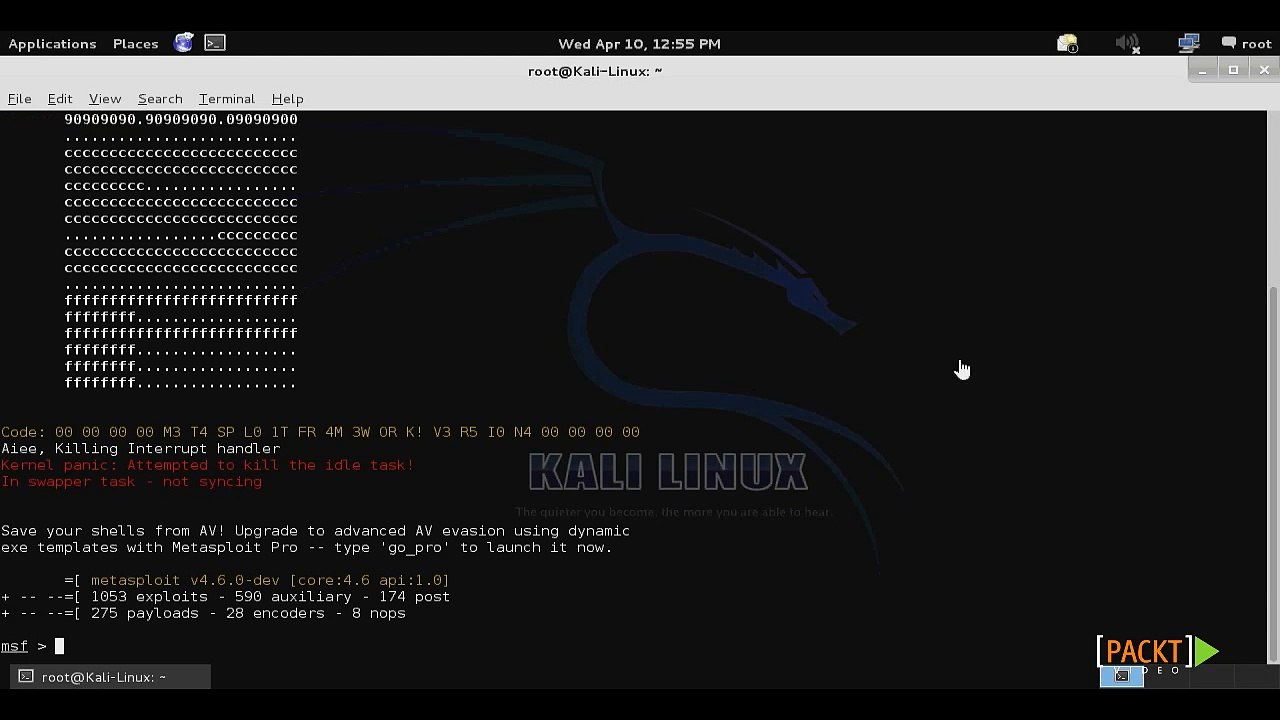Screen dimensions: 1280x720
Task: Click the chat bubble icon beside root
Action: pyautogui.click(x=1229, y=43)
